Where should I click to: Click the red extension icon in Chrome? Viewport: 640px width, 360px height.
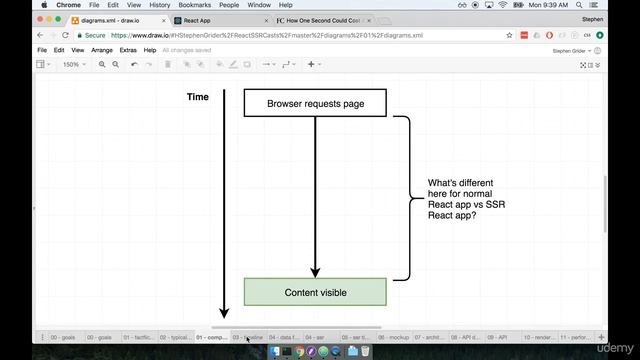524,36
